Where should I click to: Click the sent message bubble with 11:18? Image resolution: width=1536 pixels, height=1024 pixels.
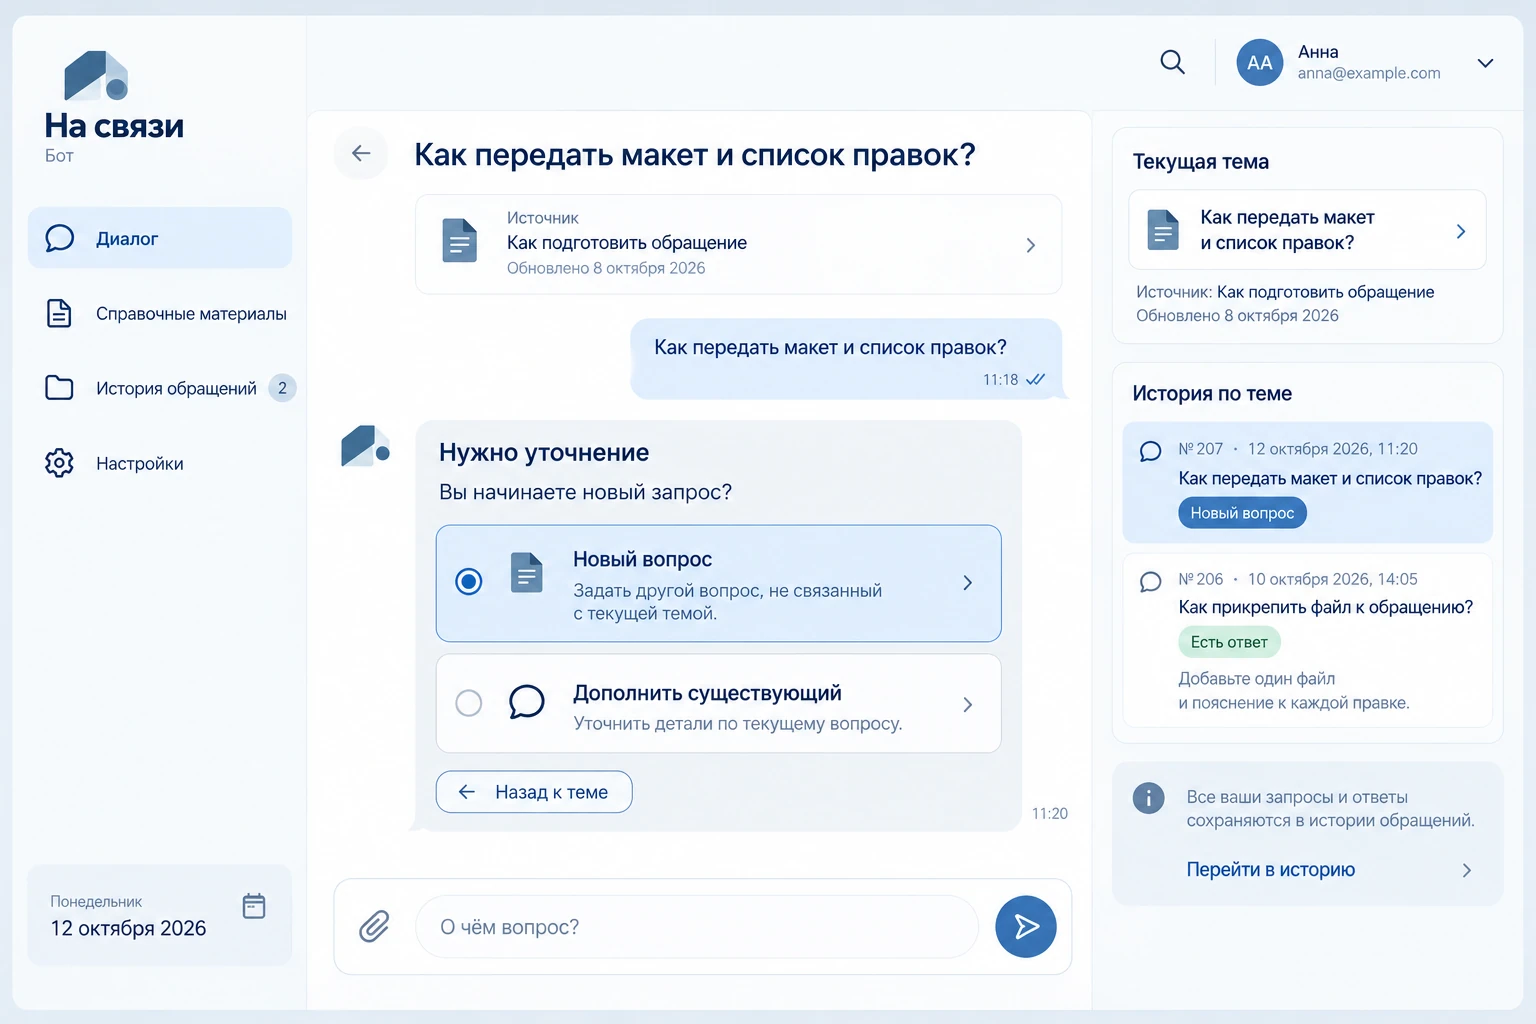(x=846, y=359)
